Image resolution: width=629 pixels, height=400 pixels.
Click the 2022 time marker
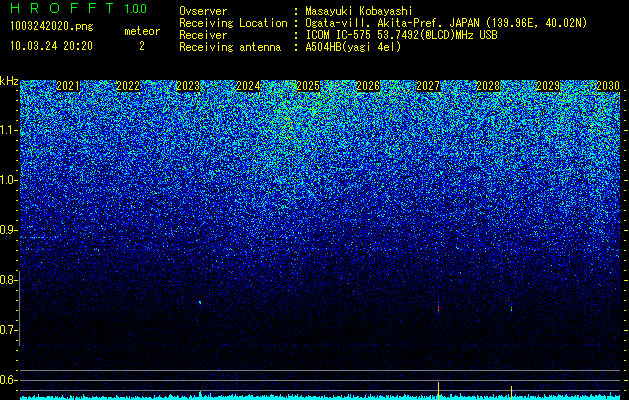[x=128, y=86]
